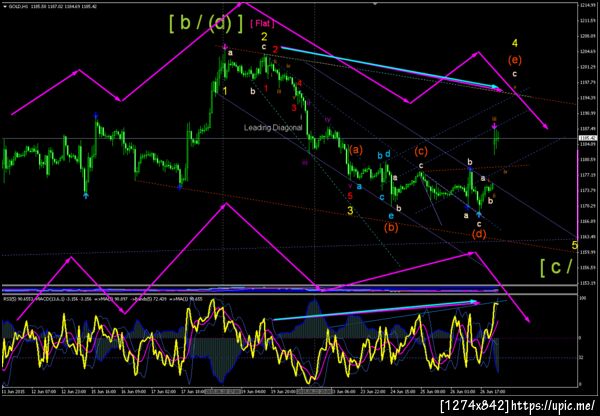The height and width of the screenshot is (416, 600).
Task: Select the orange '(d)' wave label
Action: coord(479,234)
